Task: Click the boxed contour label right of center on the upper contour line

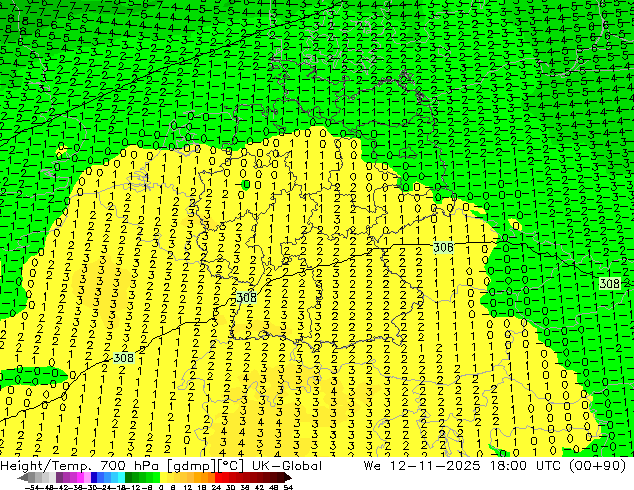Action: coord(443,247)
